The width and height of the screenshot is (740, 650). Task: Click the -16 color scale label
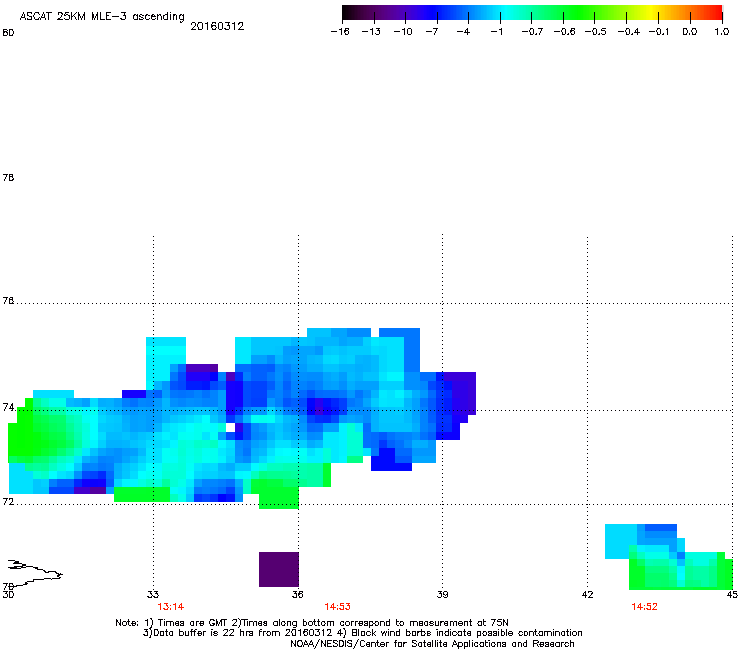340,32
